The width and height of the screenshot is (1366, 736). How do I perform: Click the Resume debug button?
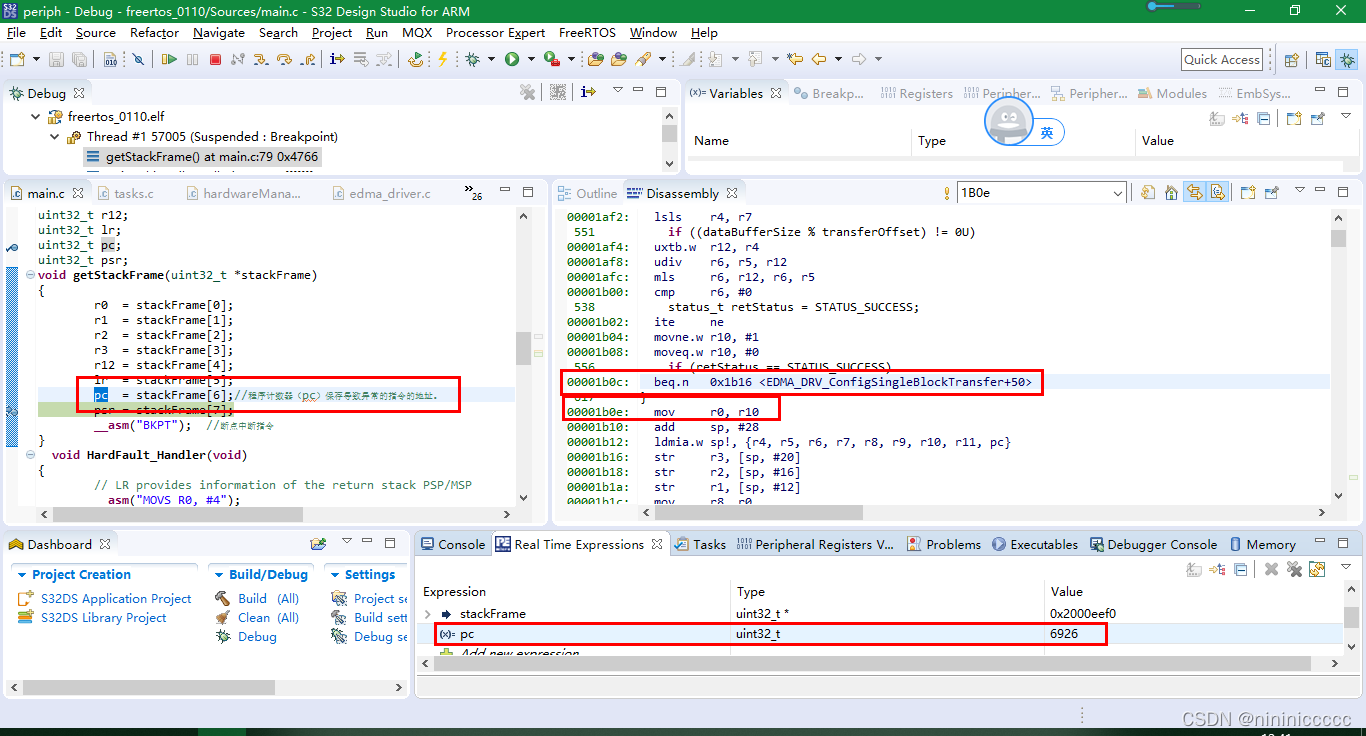click(169, 60)
